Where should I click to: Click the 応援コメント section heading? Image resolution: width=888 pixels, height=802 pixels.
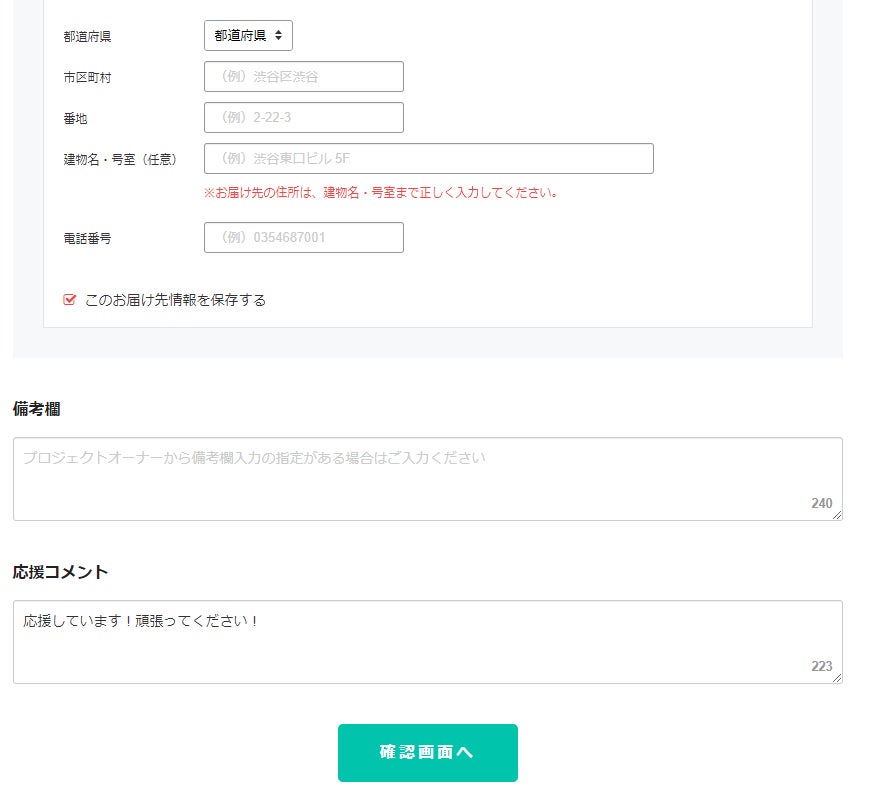[60, 572]
